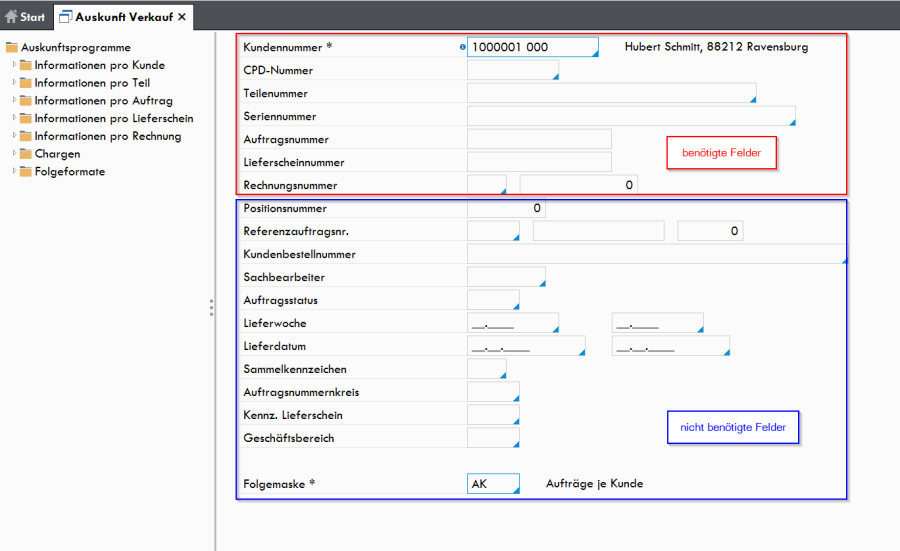Click the last Referenzauftragsnr. field showing 0
This screenshot has width=900, height=551.
[x=710, y=231]
